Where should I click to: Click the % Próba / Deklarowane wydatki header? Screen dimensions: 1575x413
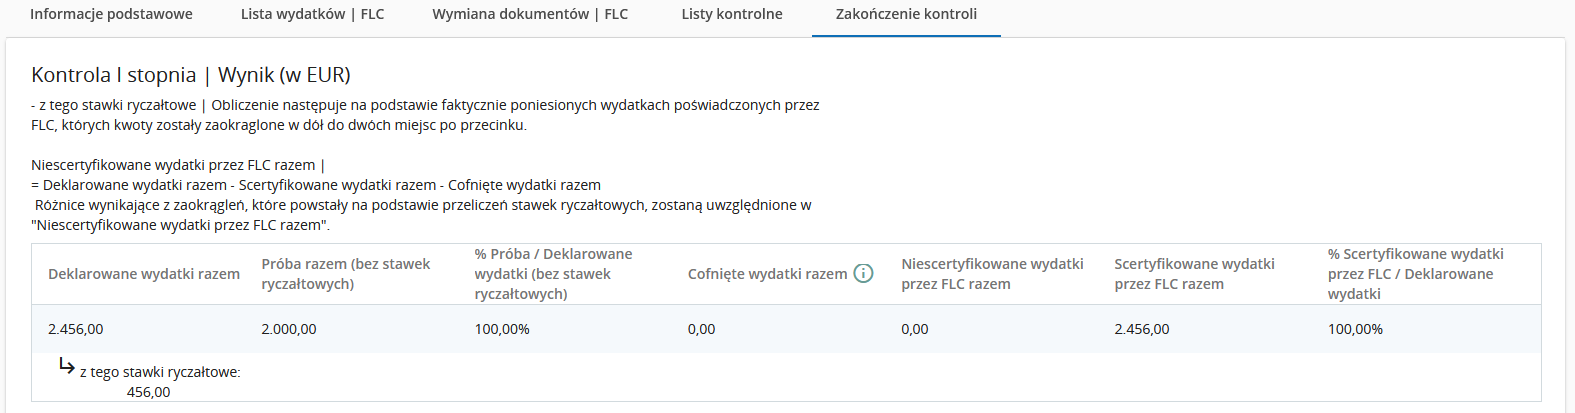(x=553, y=274)
